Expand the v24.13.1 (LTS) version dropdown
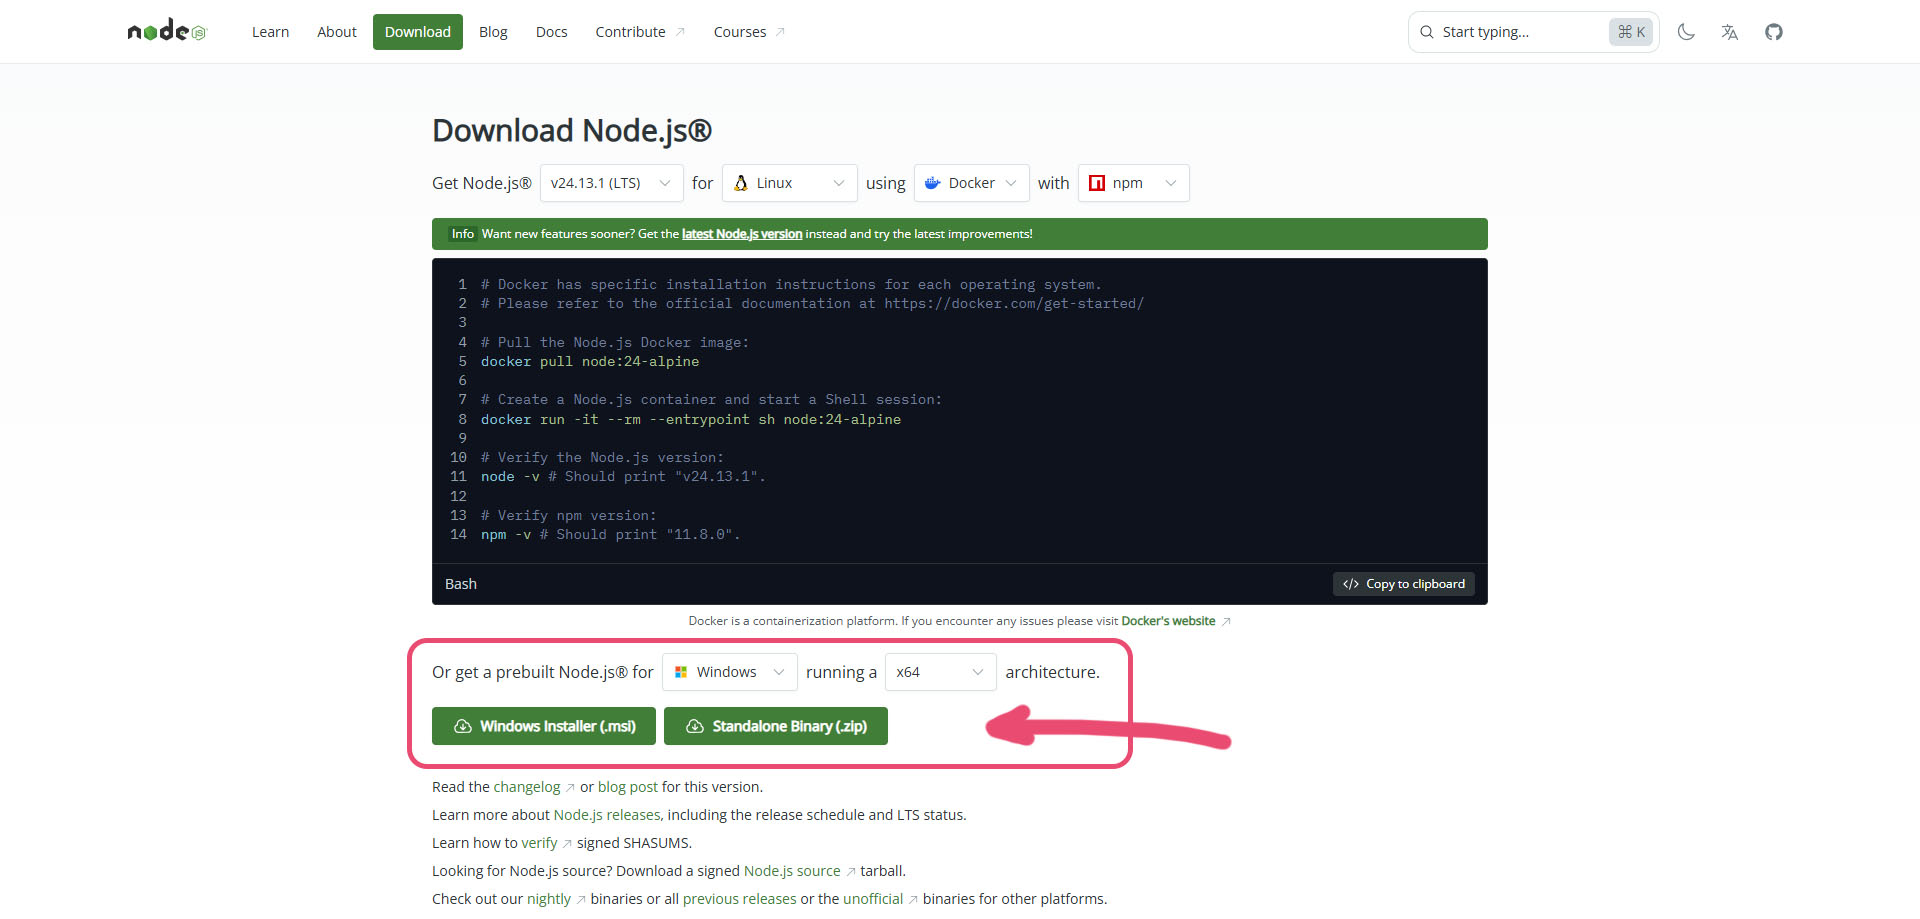 pyautogui.click(x=612, y=183)
